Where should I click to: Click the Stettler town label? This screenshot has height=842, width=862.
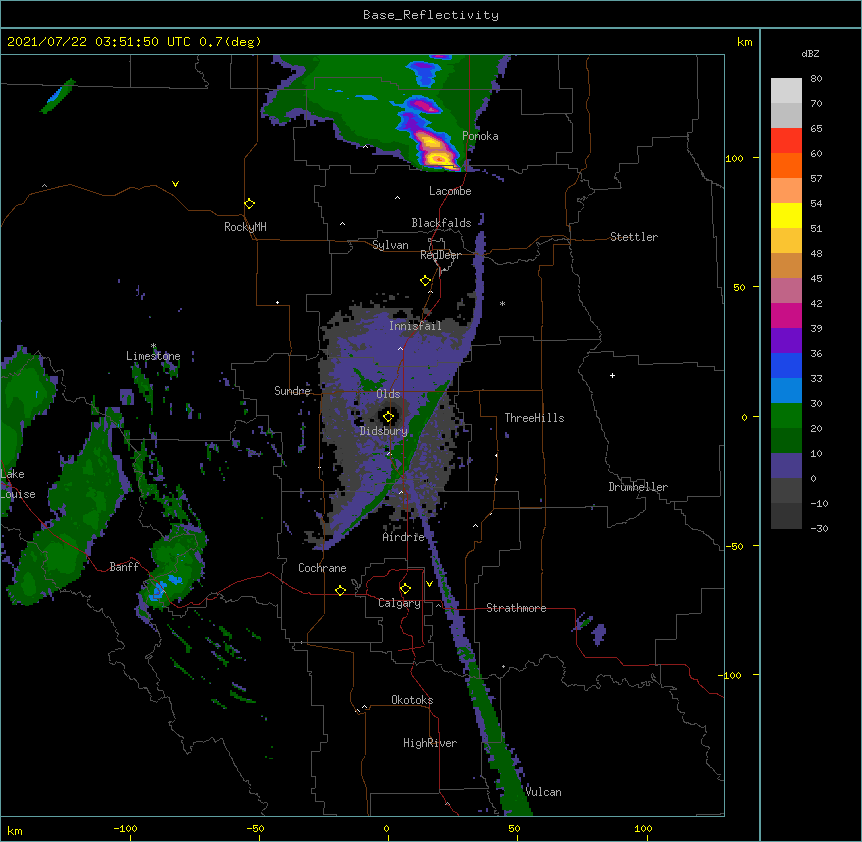coord(634,237)
